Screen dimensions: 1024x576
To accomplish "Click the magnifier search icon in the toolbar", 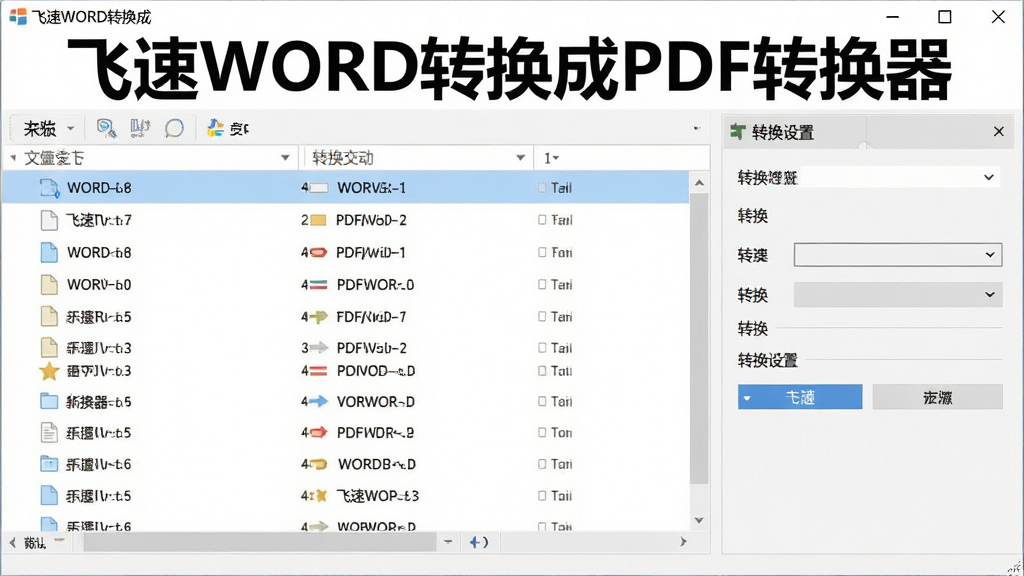I will click(x=106, y=129).
